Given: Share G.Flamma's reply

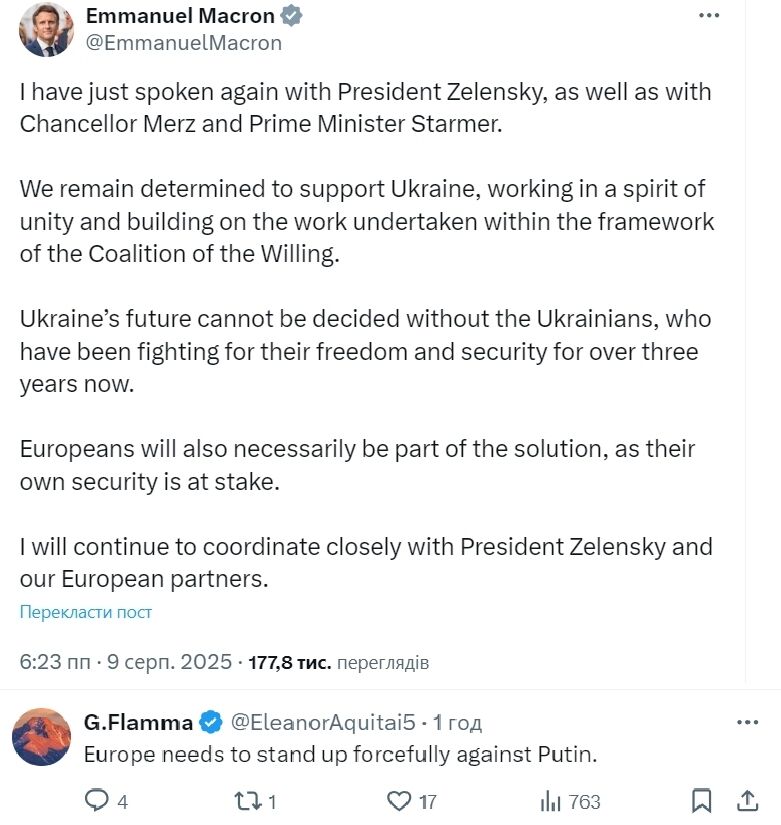Looking at the screenshot, I should [x=746, y=800].
